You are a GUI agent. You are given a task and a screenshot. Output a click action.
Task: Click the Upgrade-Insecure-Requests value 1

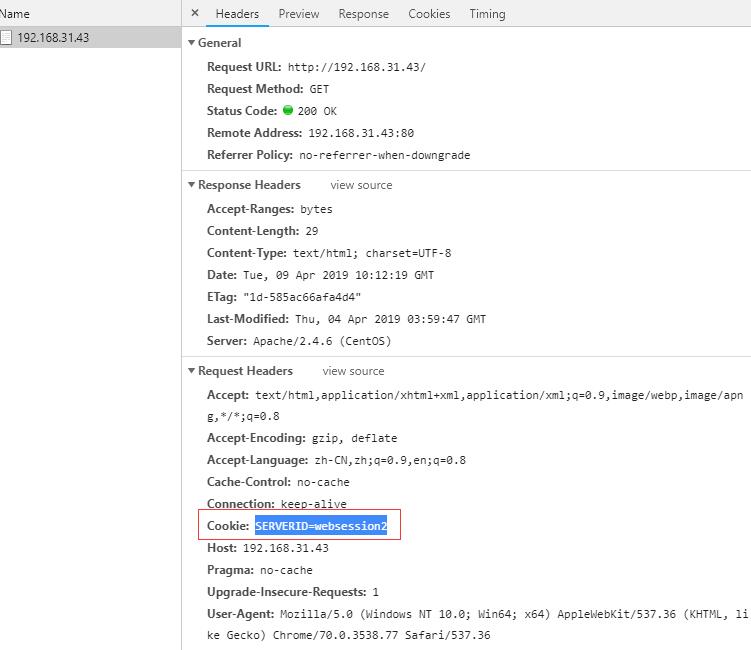(x=376, y=592)
